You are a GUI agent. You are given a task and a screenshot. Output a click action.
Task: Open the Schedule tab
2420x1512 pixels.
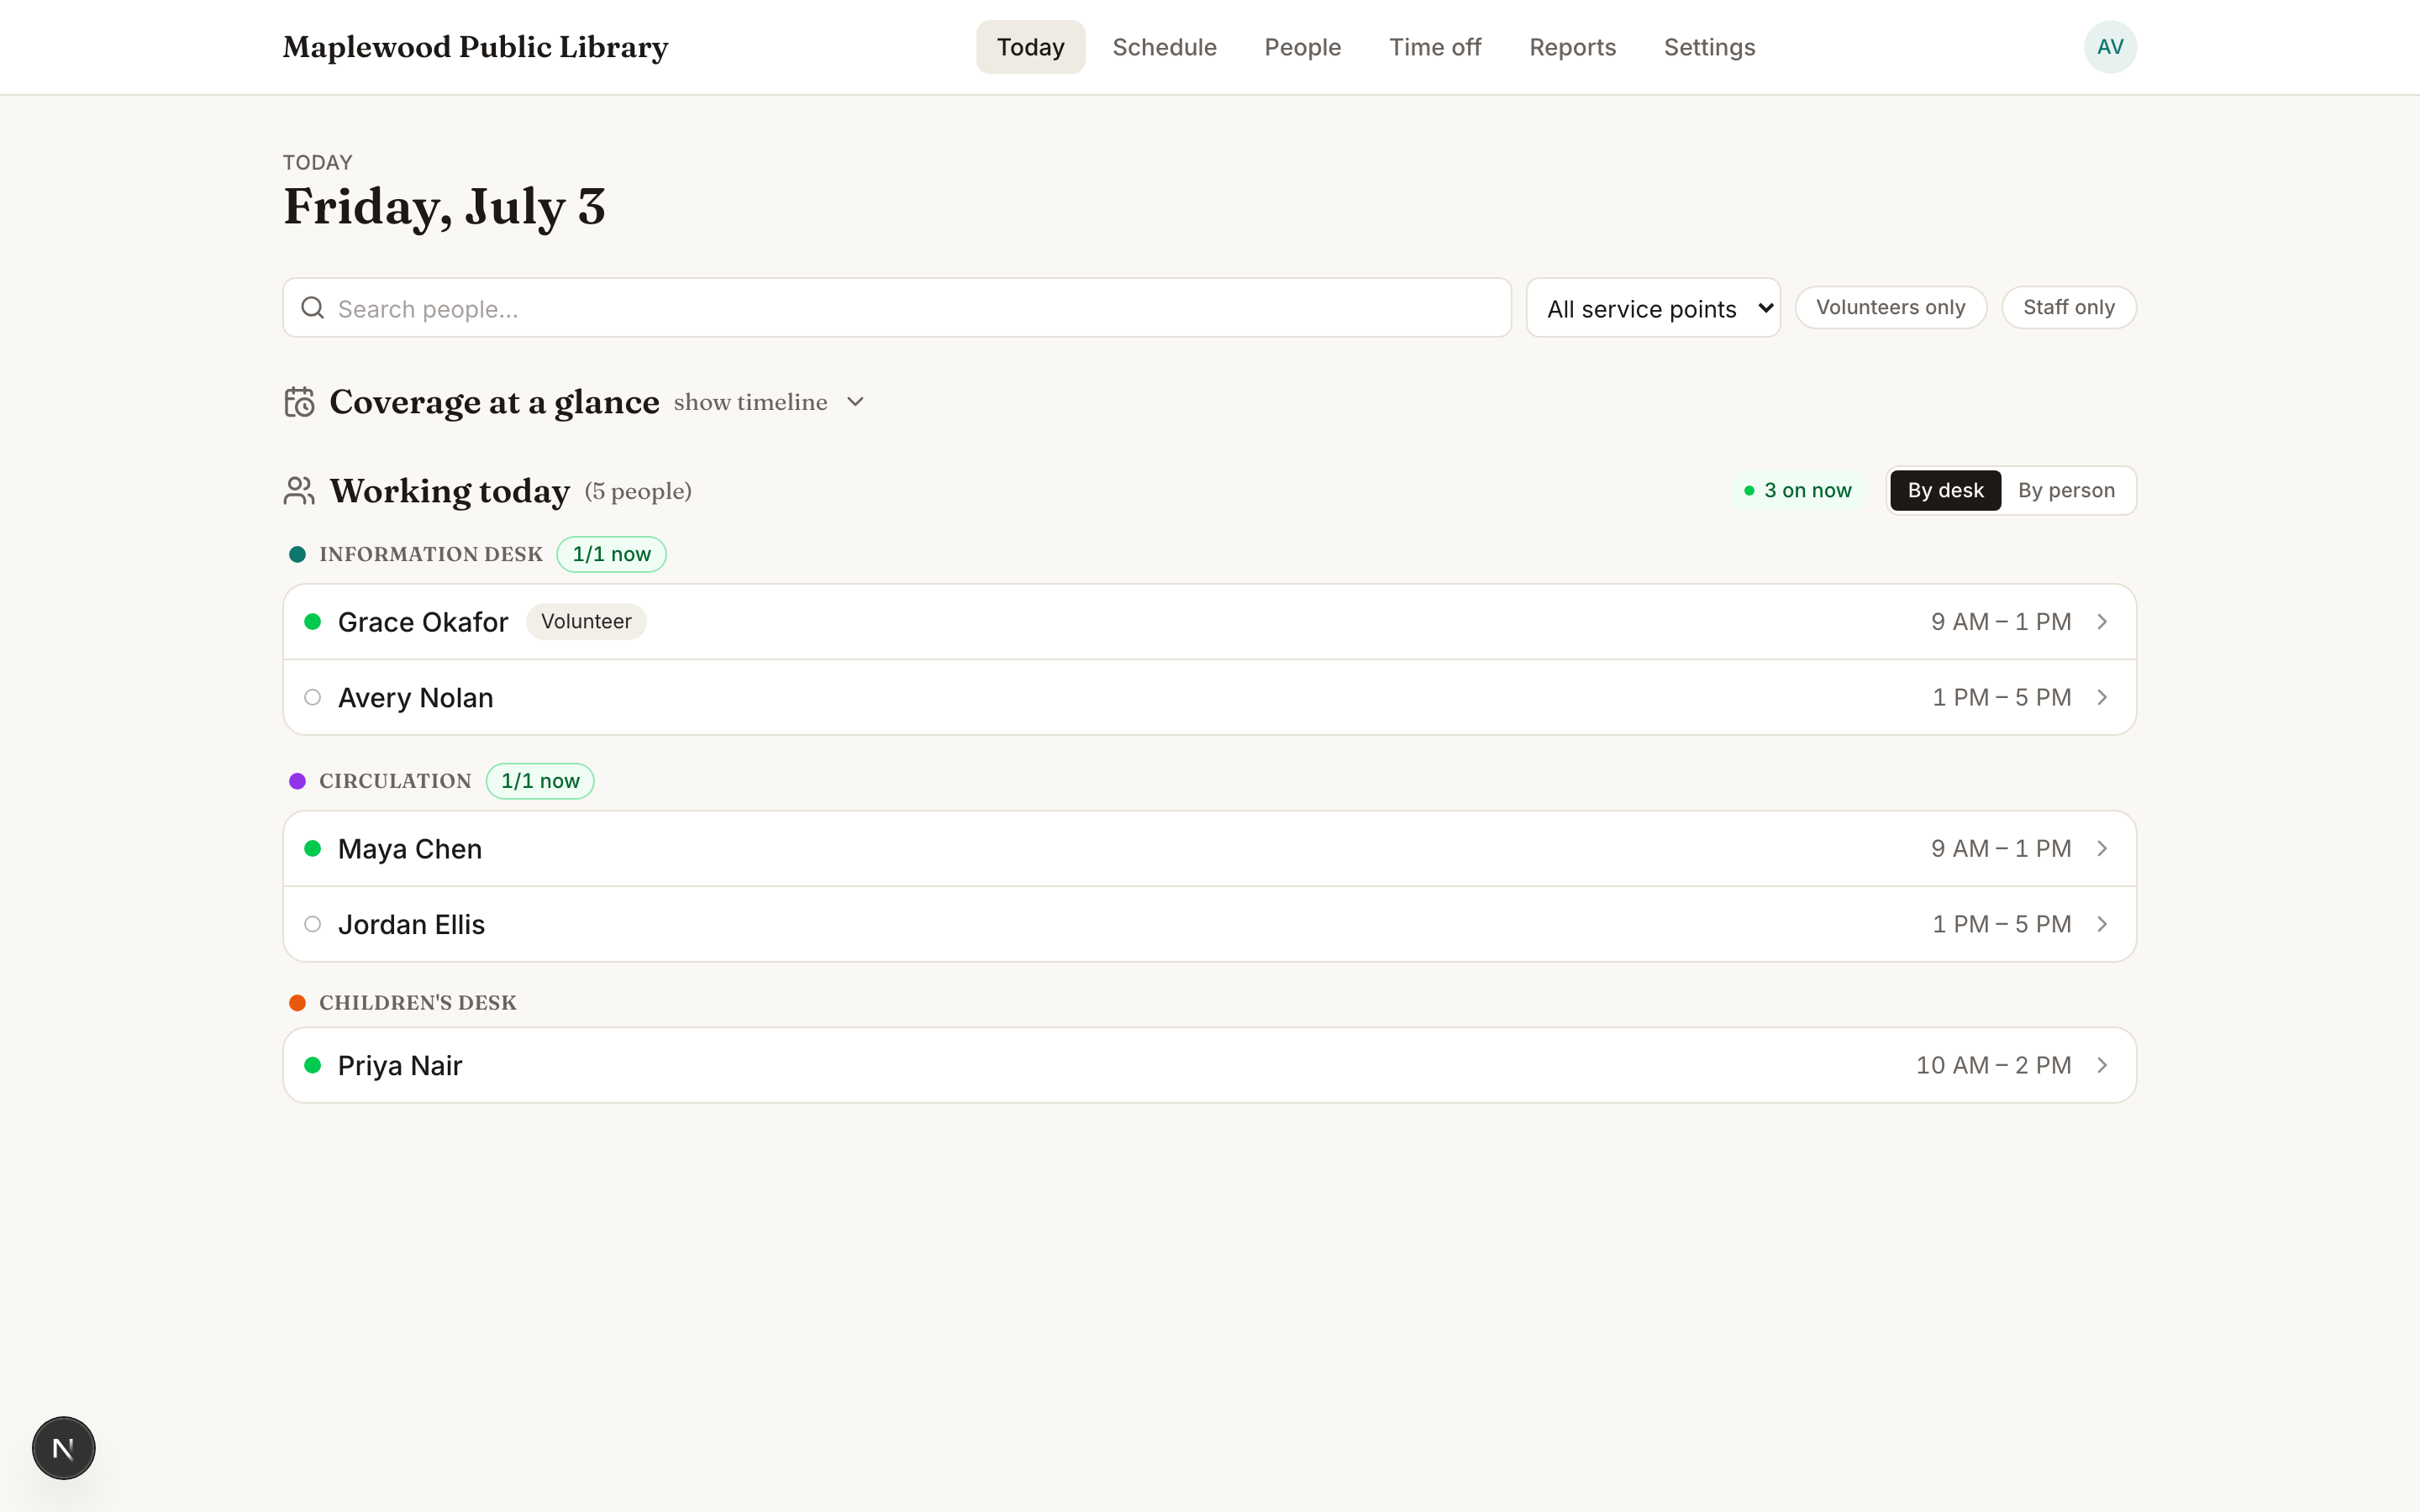1164,47
